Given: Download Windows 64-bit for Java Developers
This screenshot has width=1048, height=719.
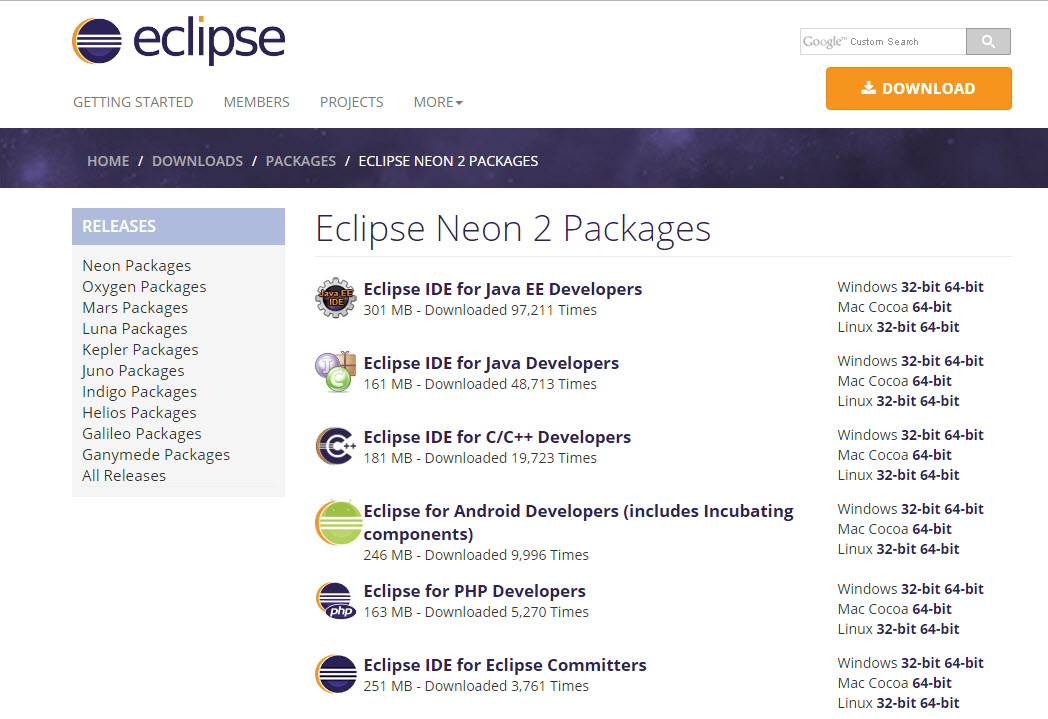Looking at the screenshot, I should (x=963, y=361).
